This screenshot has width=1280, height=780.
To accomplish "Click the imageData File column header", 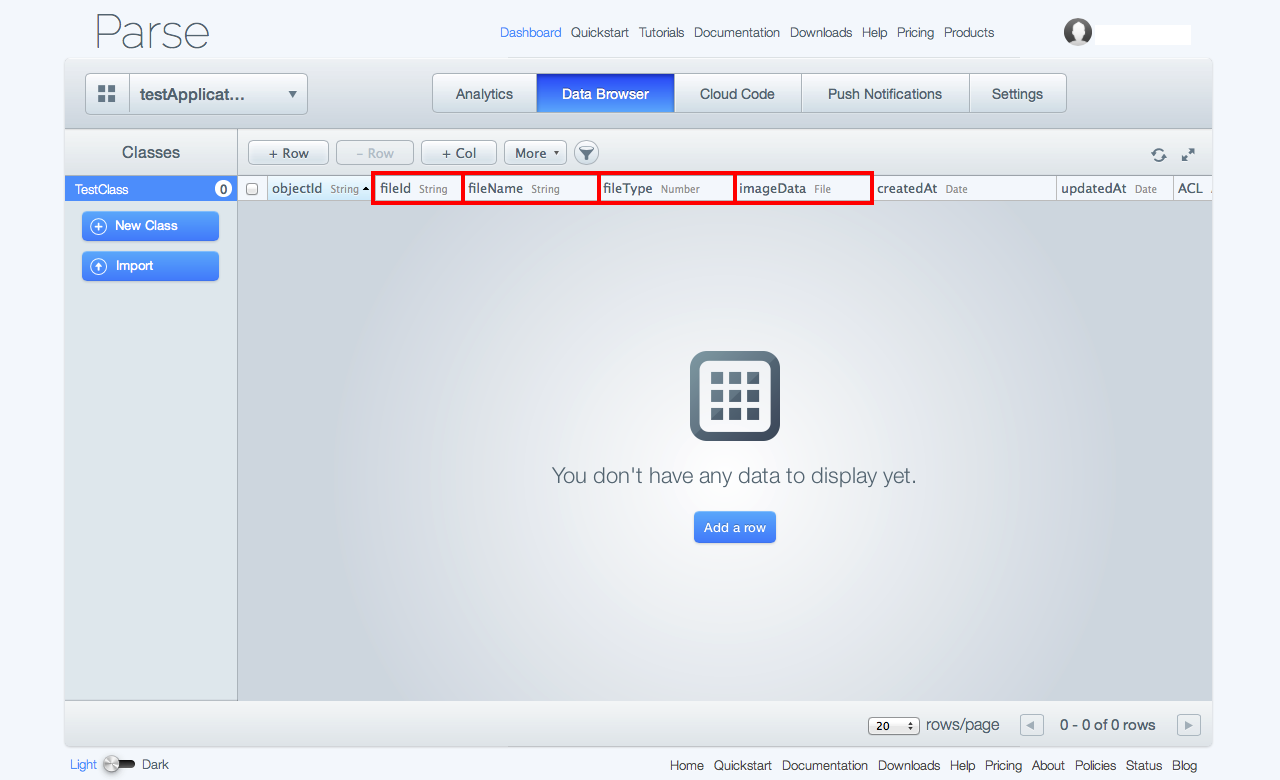I will pyautogui.click(x=804, y=188).
